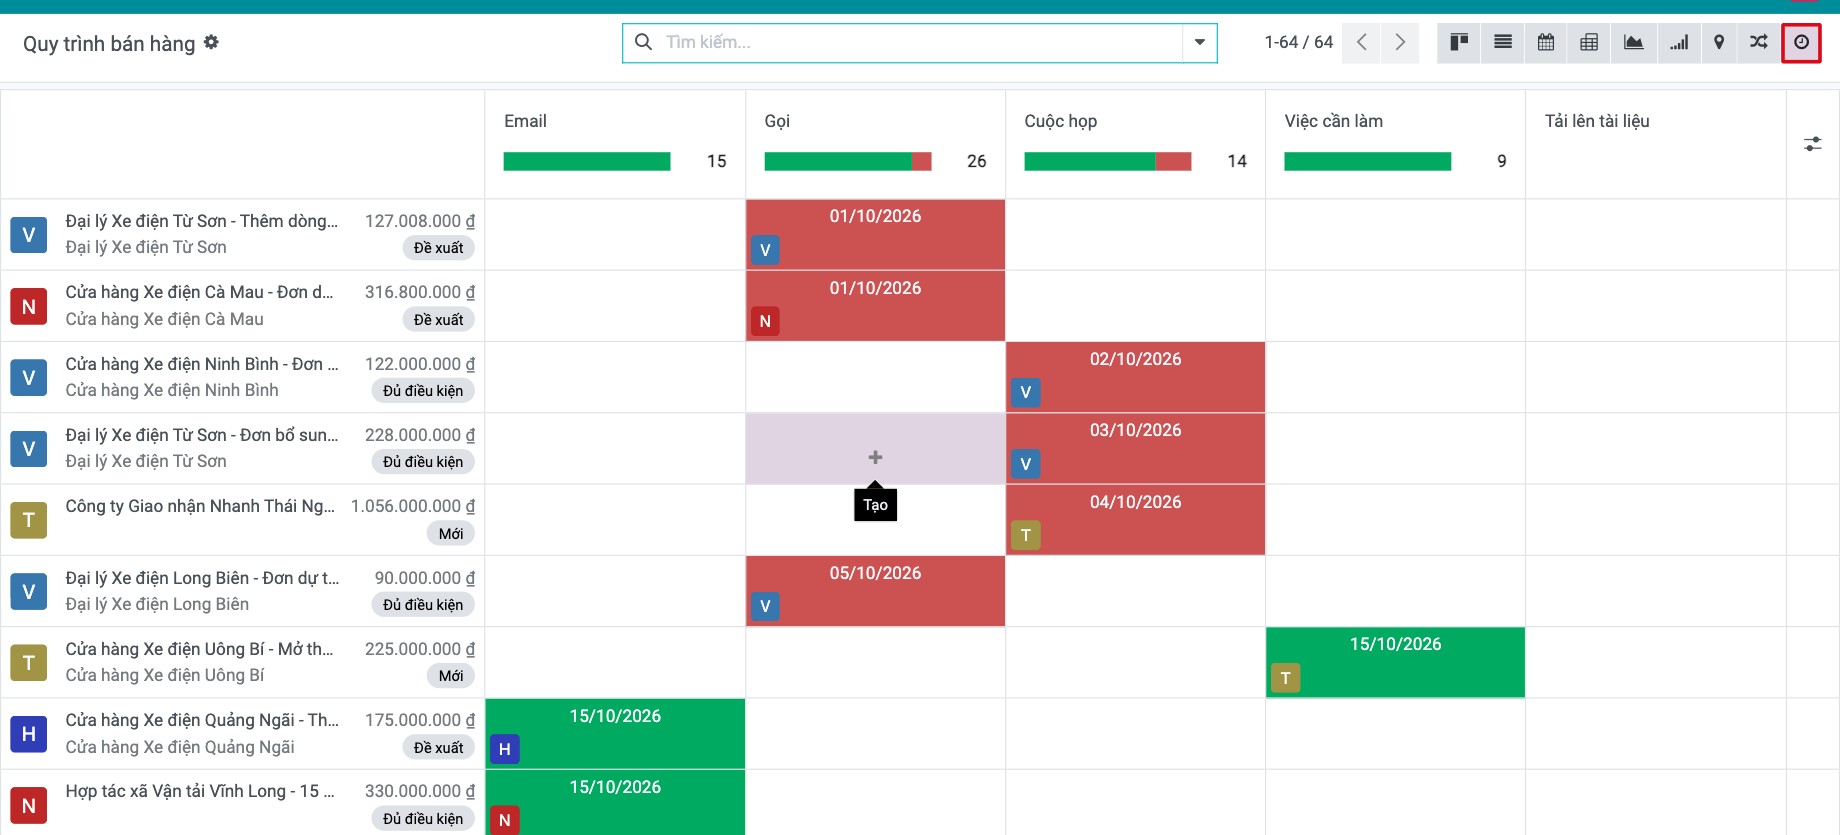
Task: Open the 05/10/2026 call activity cell
Action: coord(875,591)
